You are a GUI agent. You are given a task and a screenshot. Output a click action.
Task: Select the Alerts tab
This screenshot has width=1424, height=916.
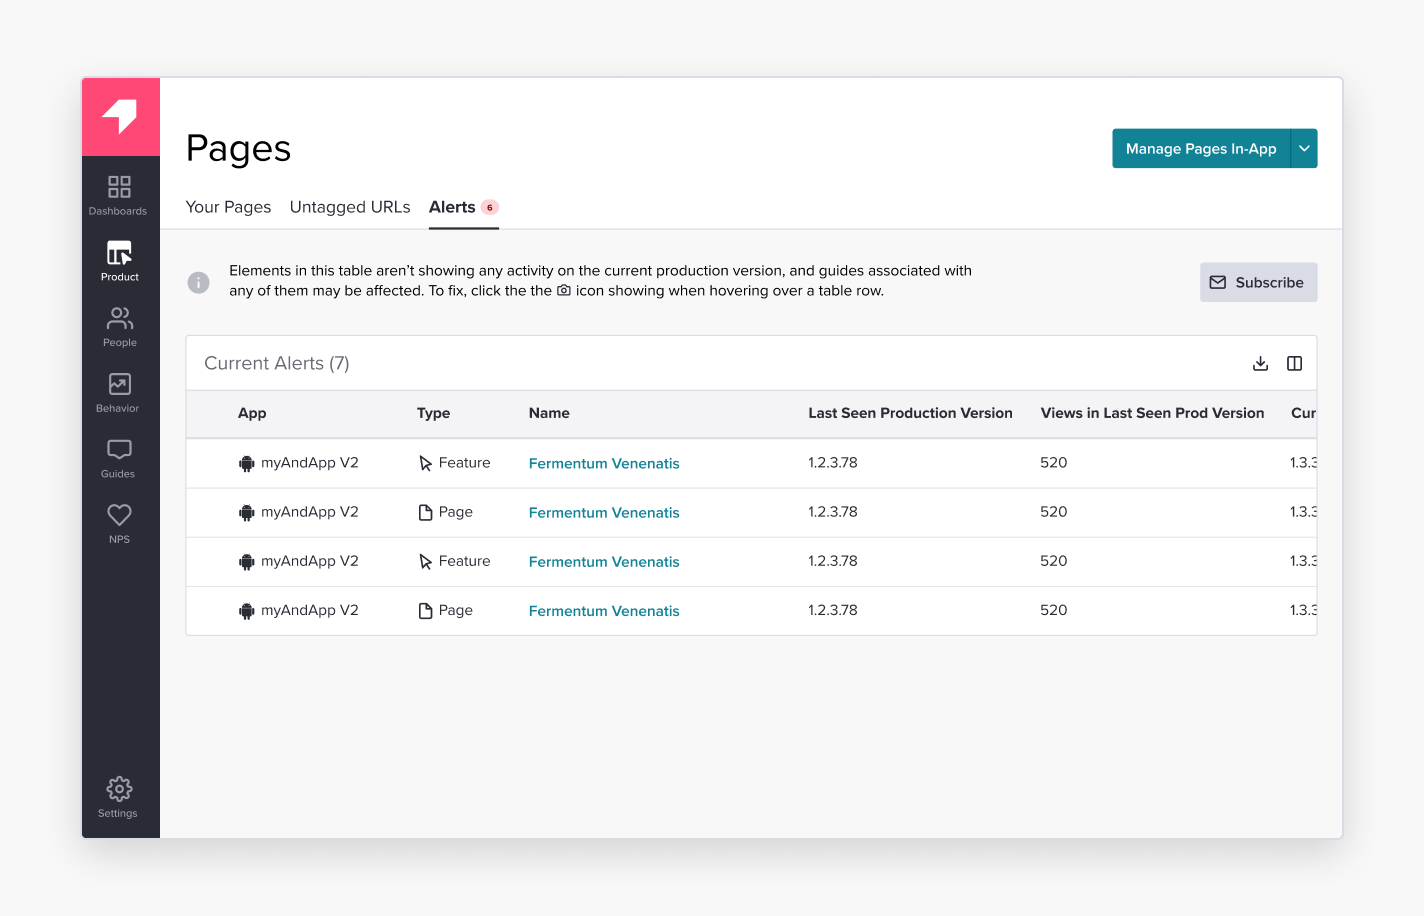453,207
